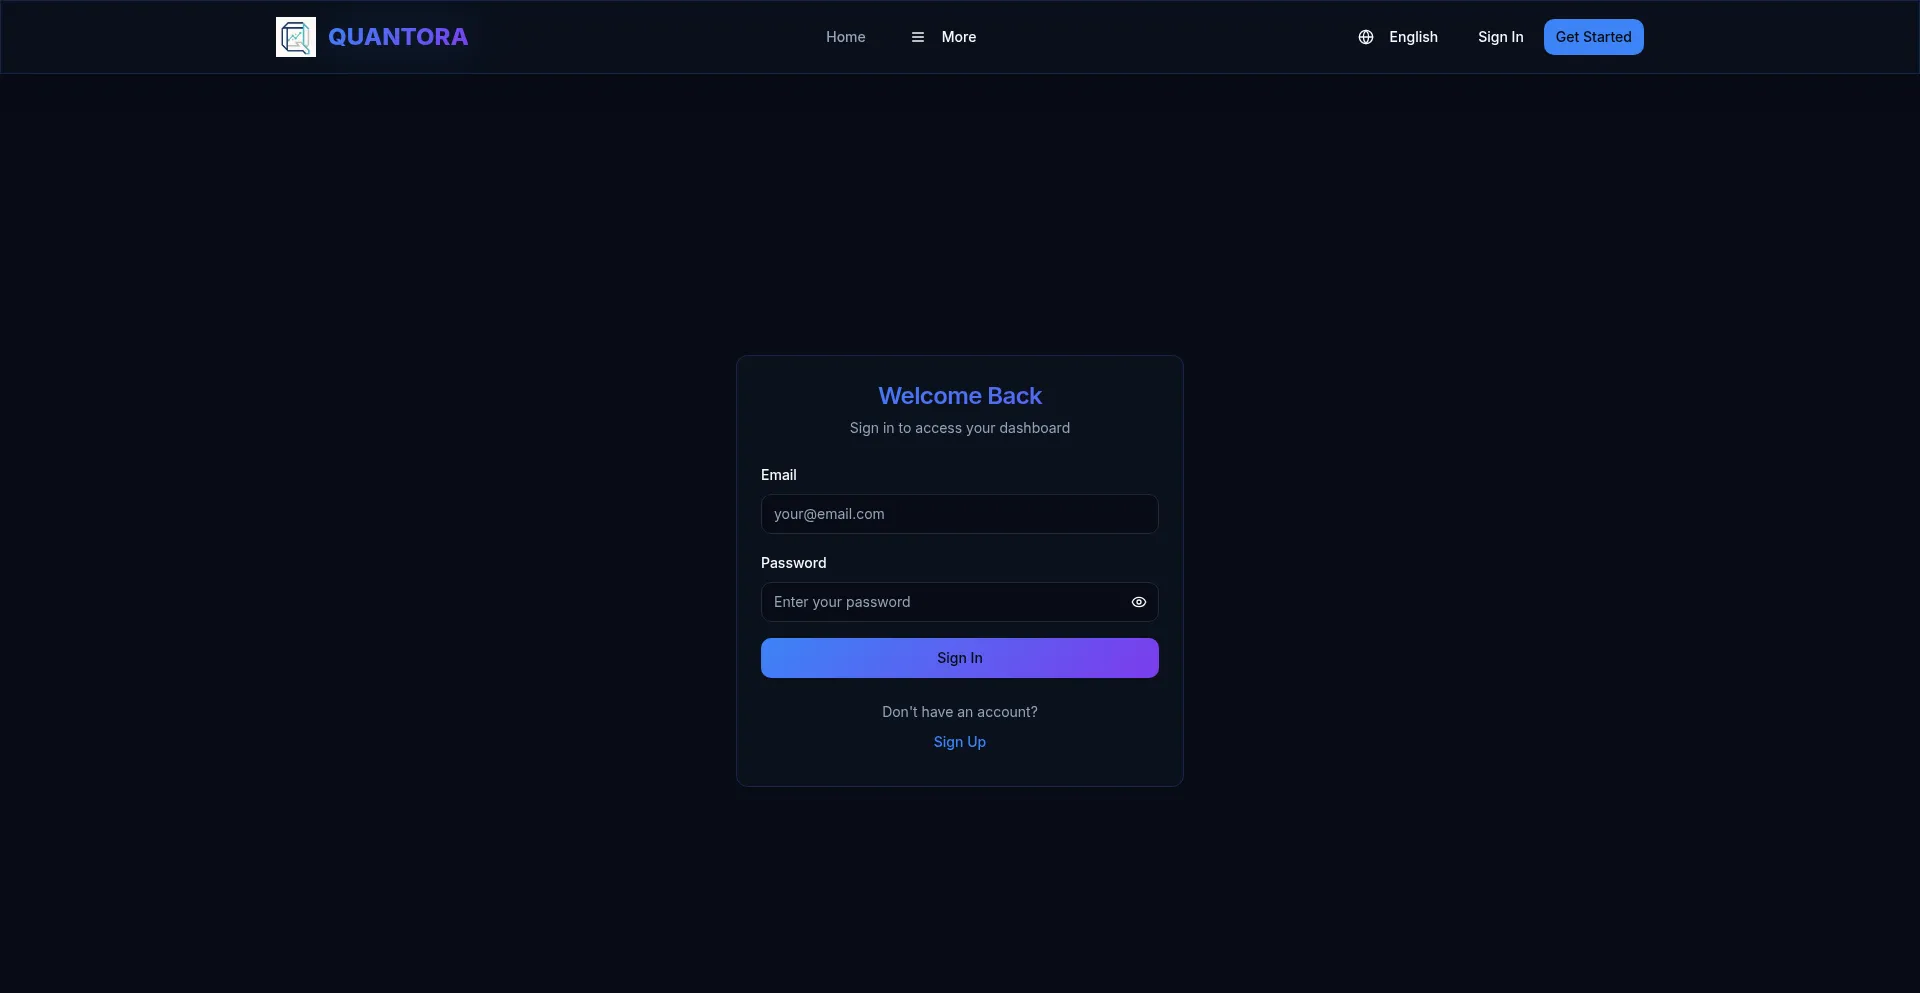Click the Get Started button

pyautogui.click(x=1593, y=37)
